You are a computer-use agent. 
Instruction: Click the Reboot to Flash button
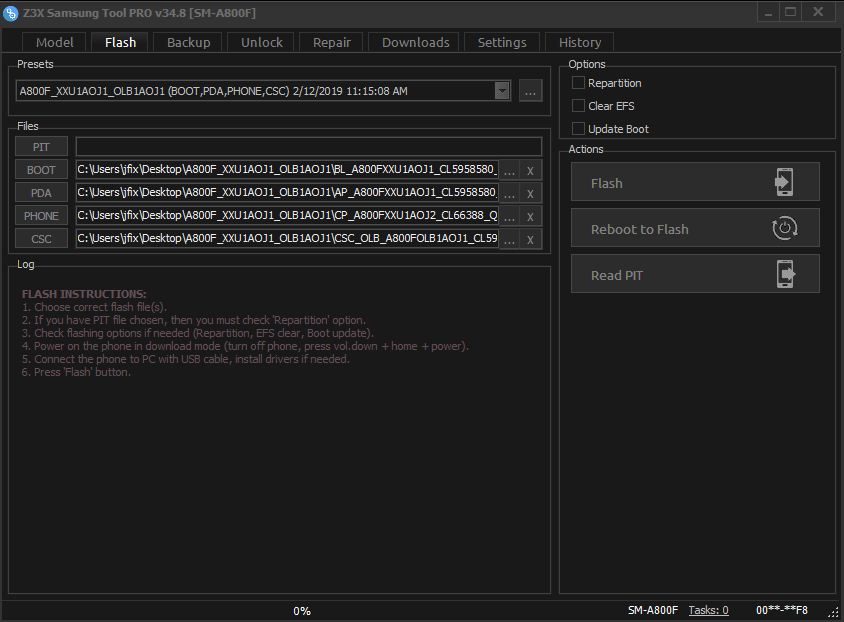695,228
